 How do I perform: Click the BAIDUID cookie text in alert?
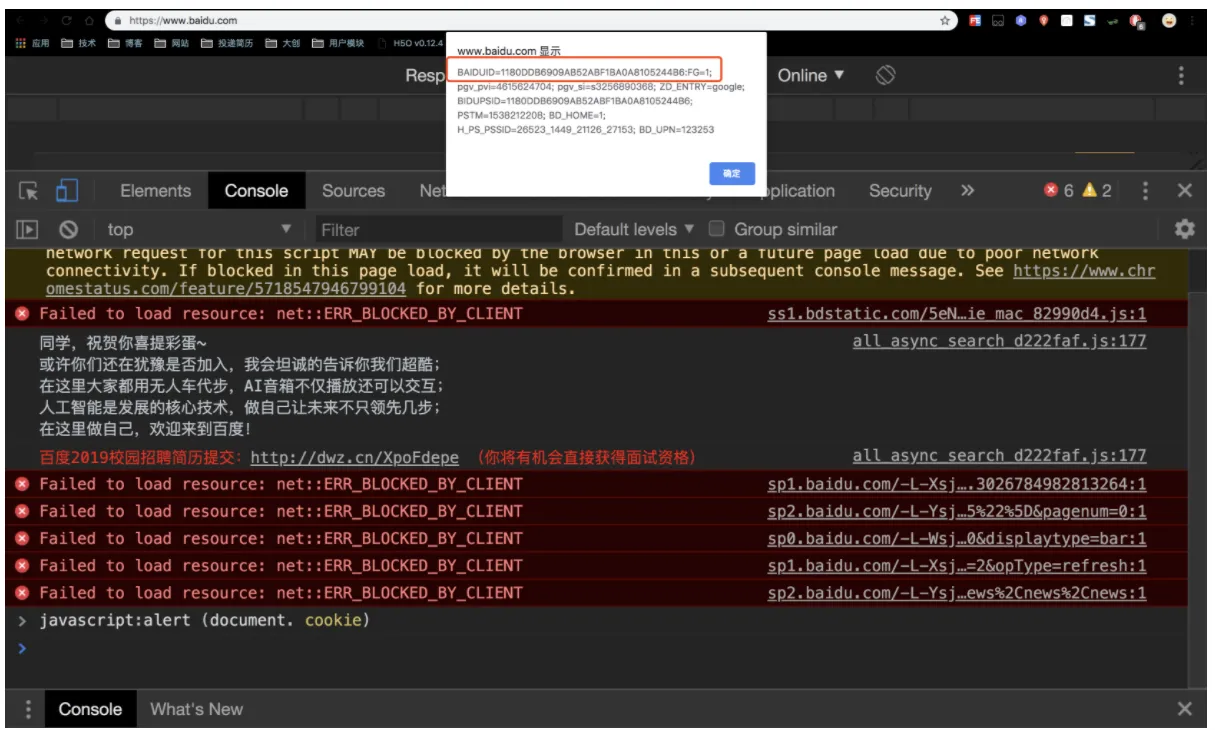pos(584,73)
